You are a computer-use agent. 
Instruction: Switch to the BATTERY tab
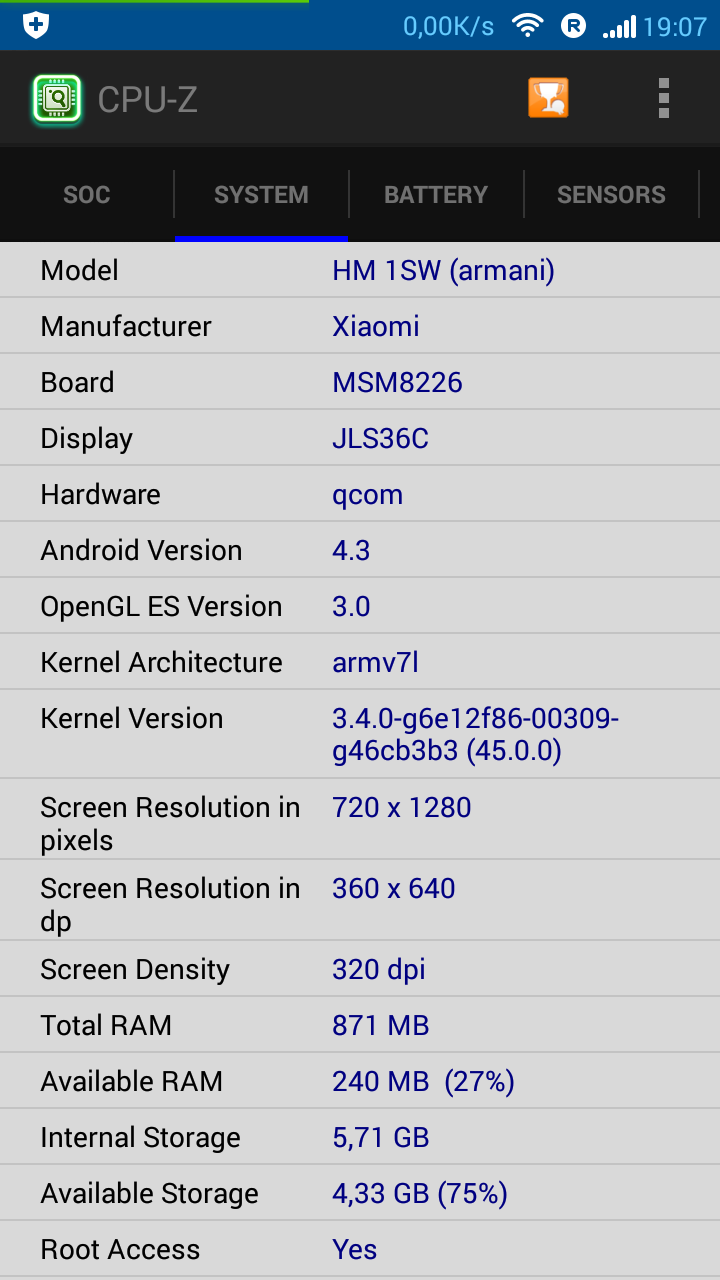[x=436, y=194]
